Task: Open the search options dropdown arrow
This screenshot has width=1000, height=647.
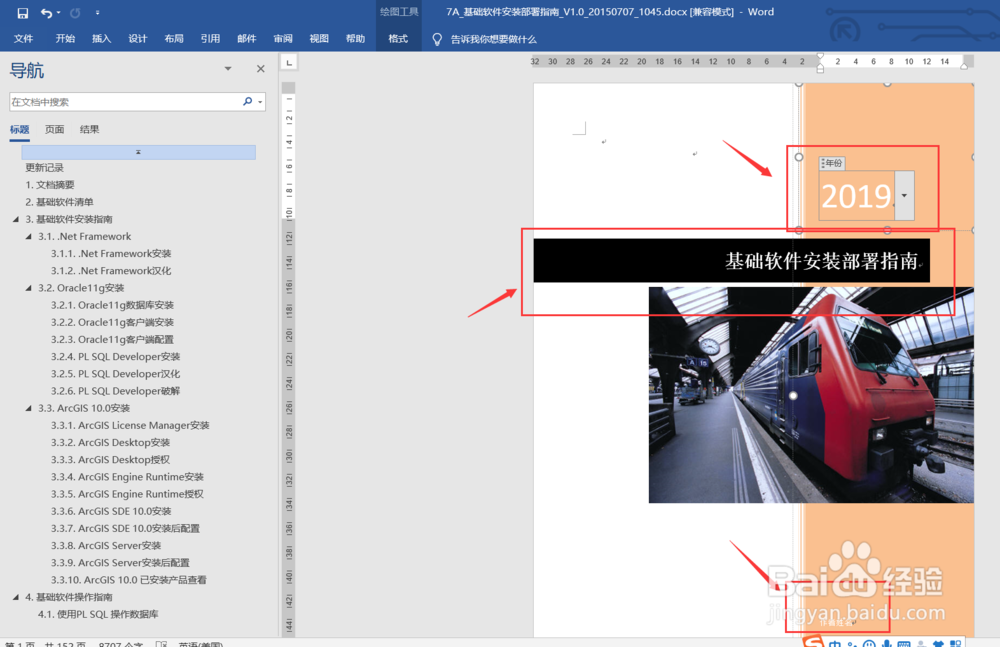Action: click(x=260, y=102)
